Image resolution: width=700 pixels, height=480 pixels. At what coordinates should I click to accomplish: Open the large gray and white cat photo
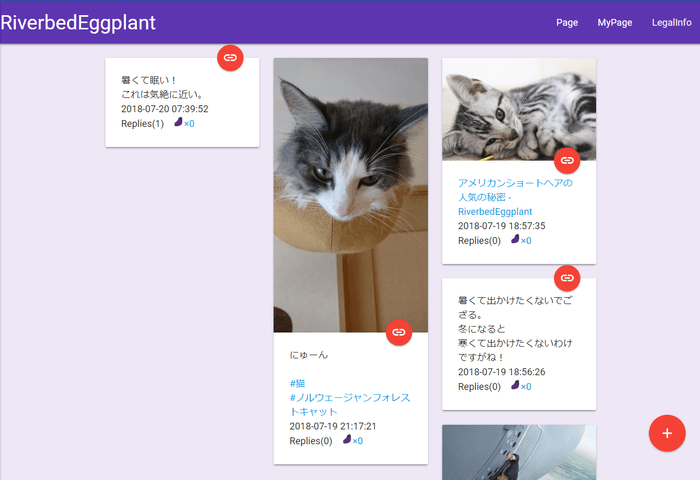pyautogui.click(x=350, y=190)
